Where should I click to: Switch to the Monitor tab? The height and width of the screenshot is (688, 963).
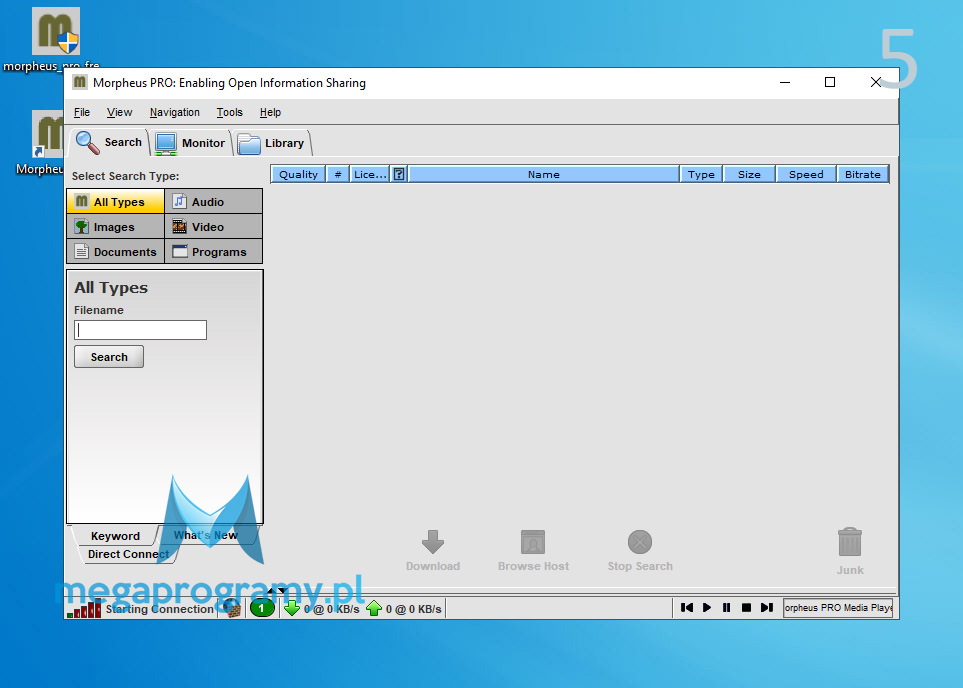pos(190,143)
